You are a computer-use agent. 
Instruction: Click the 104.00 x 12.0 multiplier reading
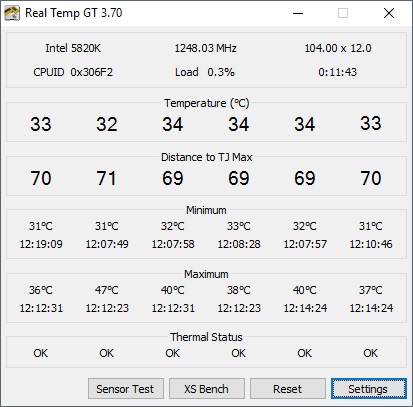[338, 48]
